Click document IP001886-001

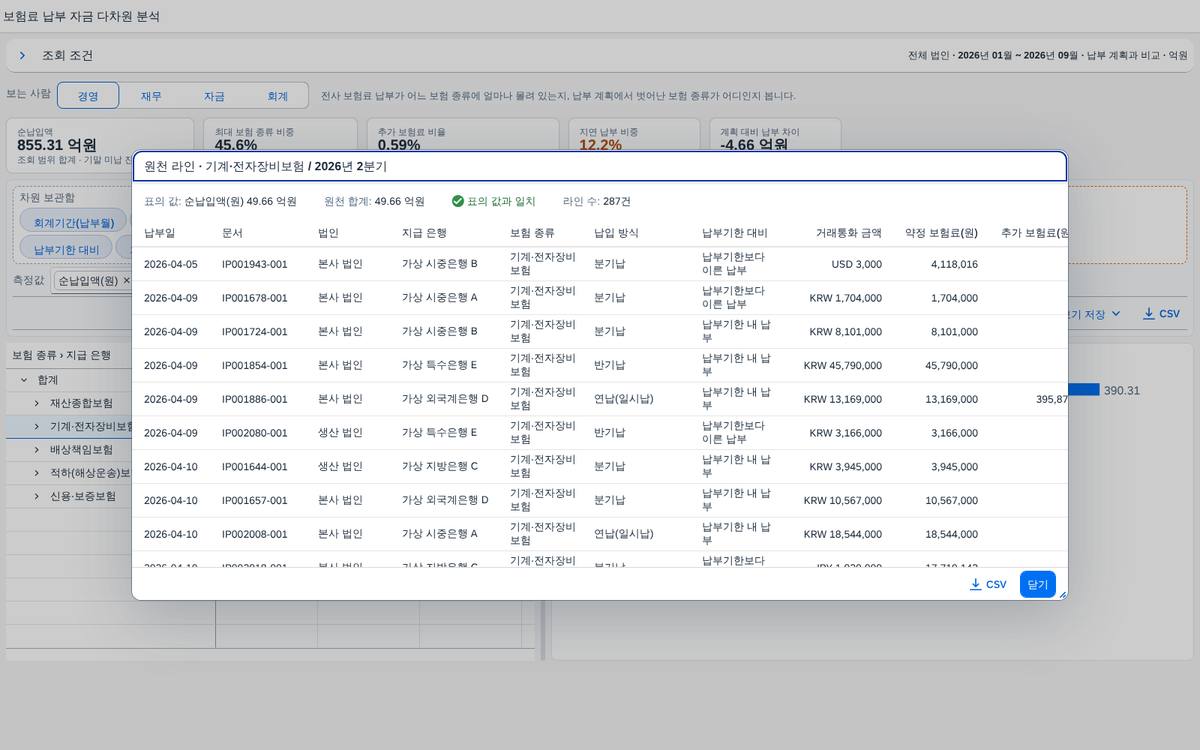click(x=255, y=399)
